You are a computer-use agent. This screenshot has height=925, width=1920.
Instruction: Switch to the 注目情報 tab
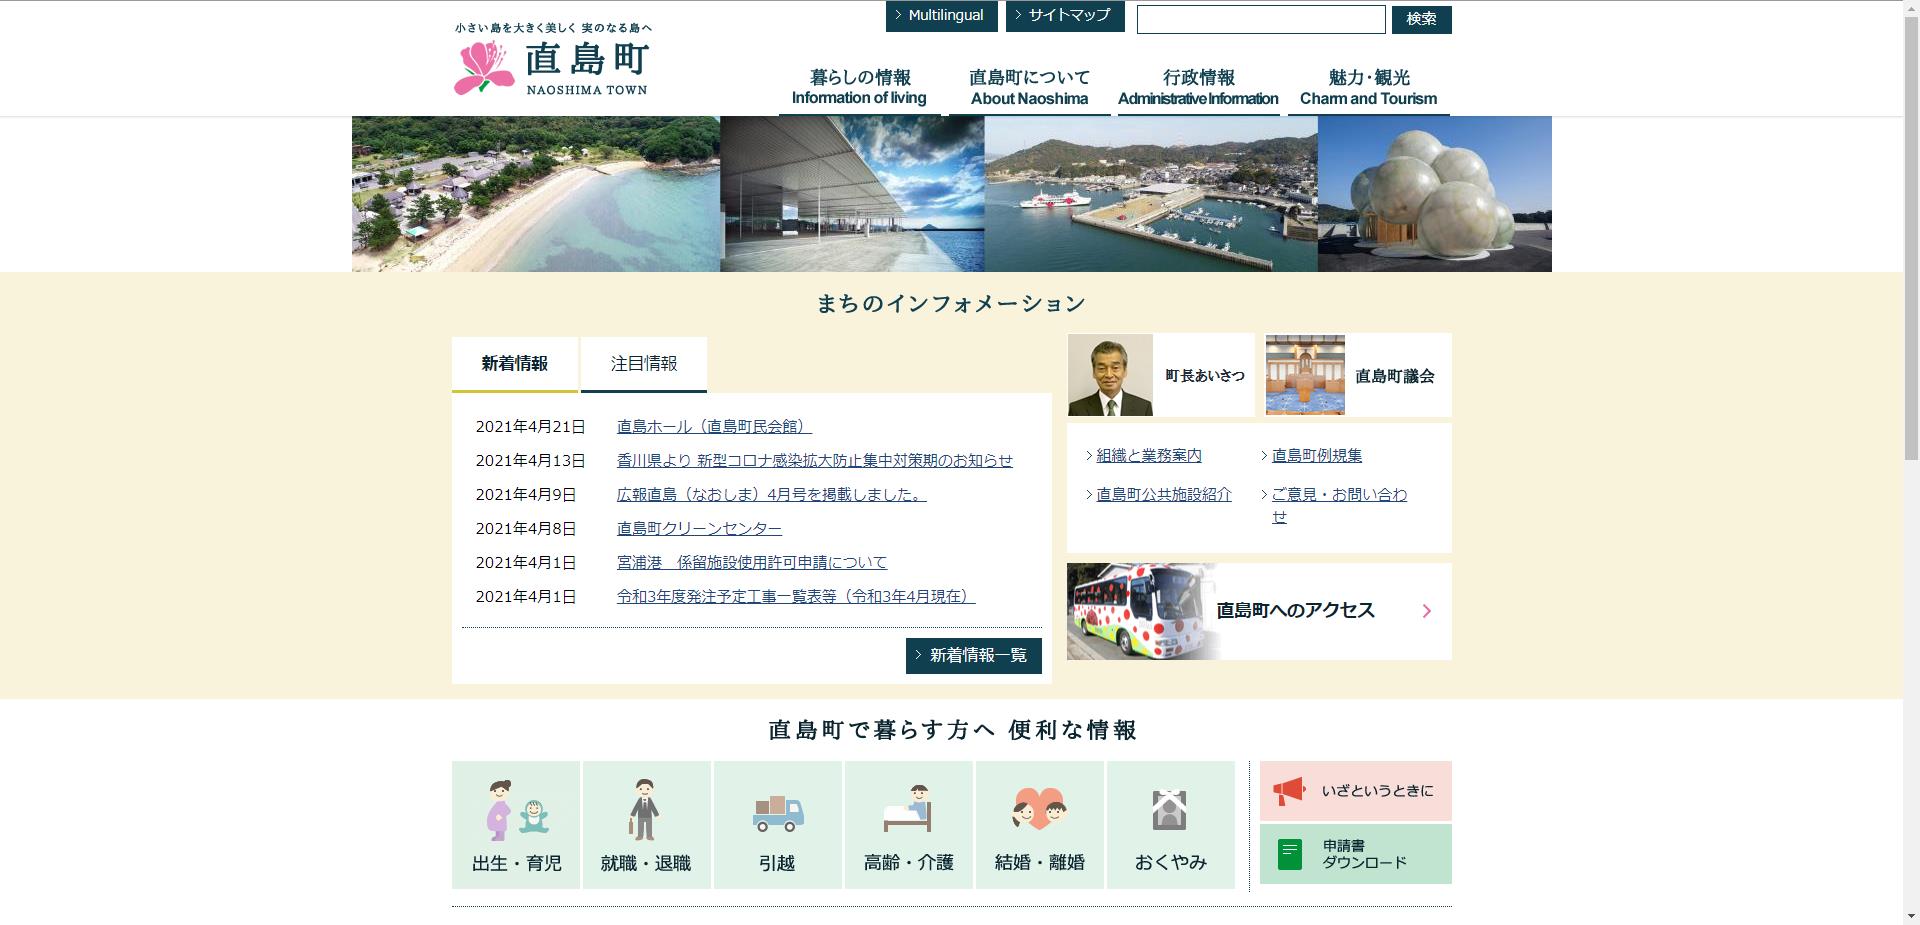pos(643,364)
